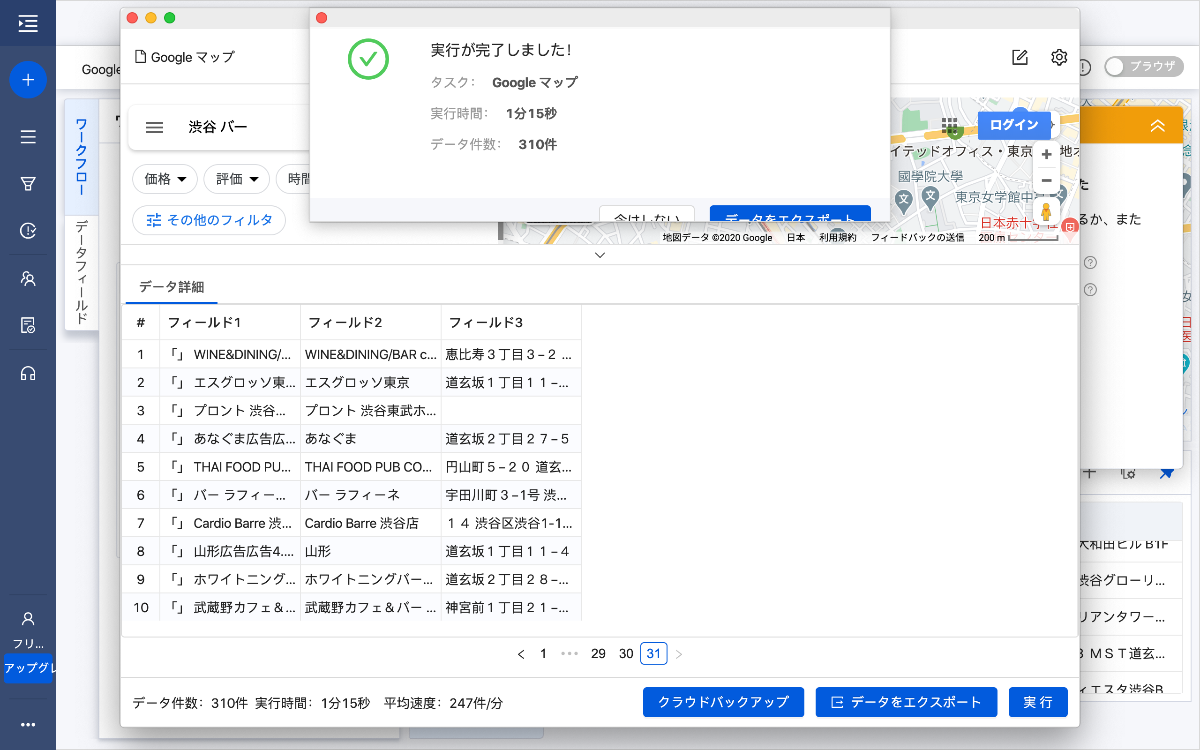Click 利用規約 link on the map

point(838,238)
